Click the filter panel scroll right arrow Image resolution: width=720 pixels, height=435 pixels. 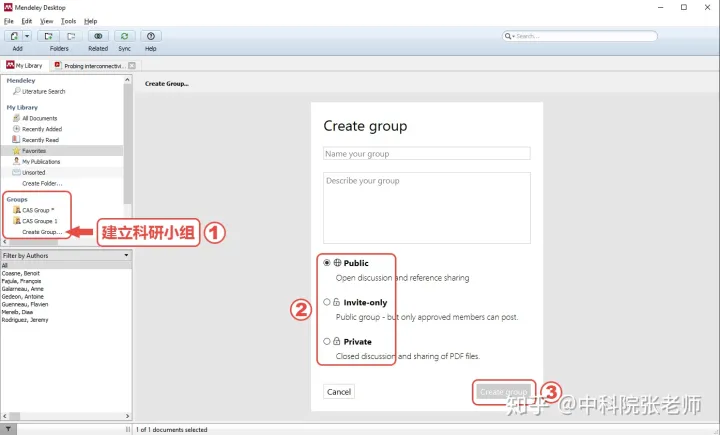tap(128, 416)
